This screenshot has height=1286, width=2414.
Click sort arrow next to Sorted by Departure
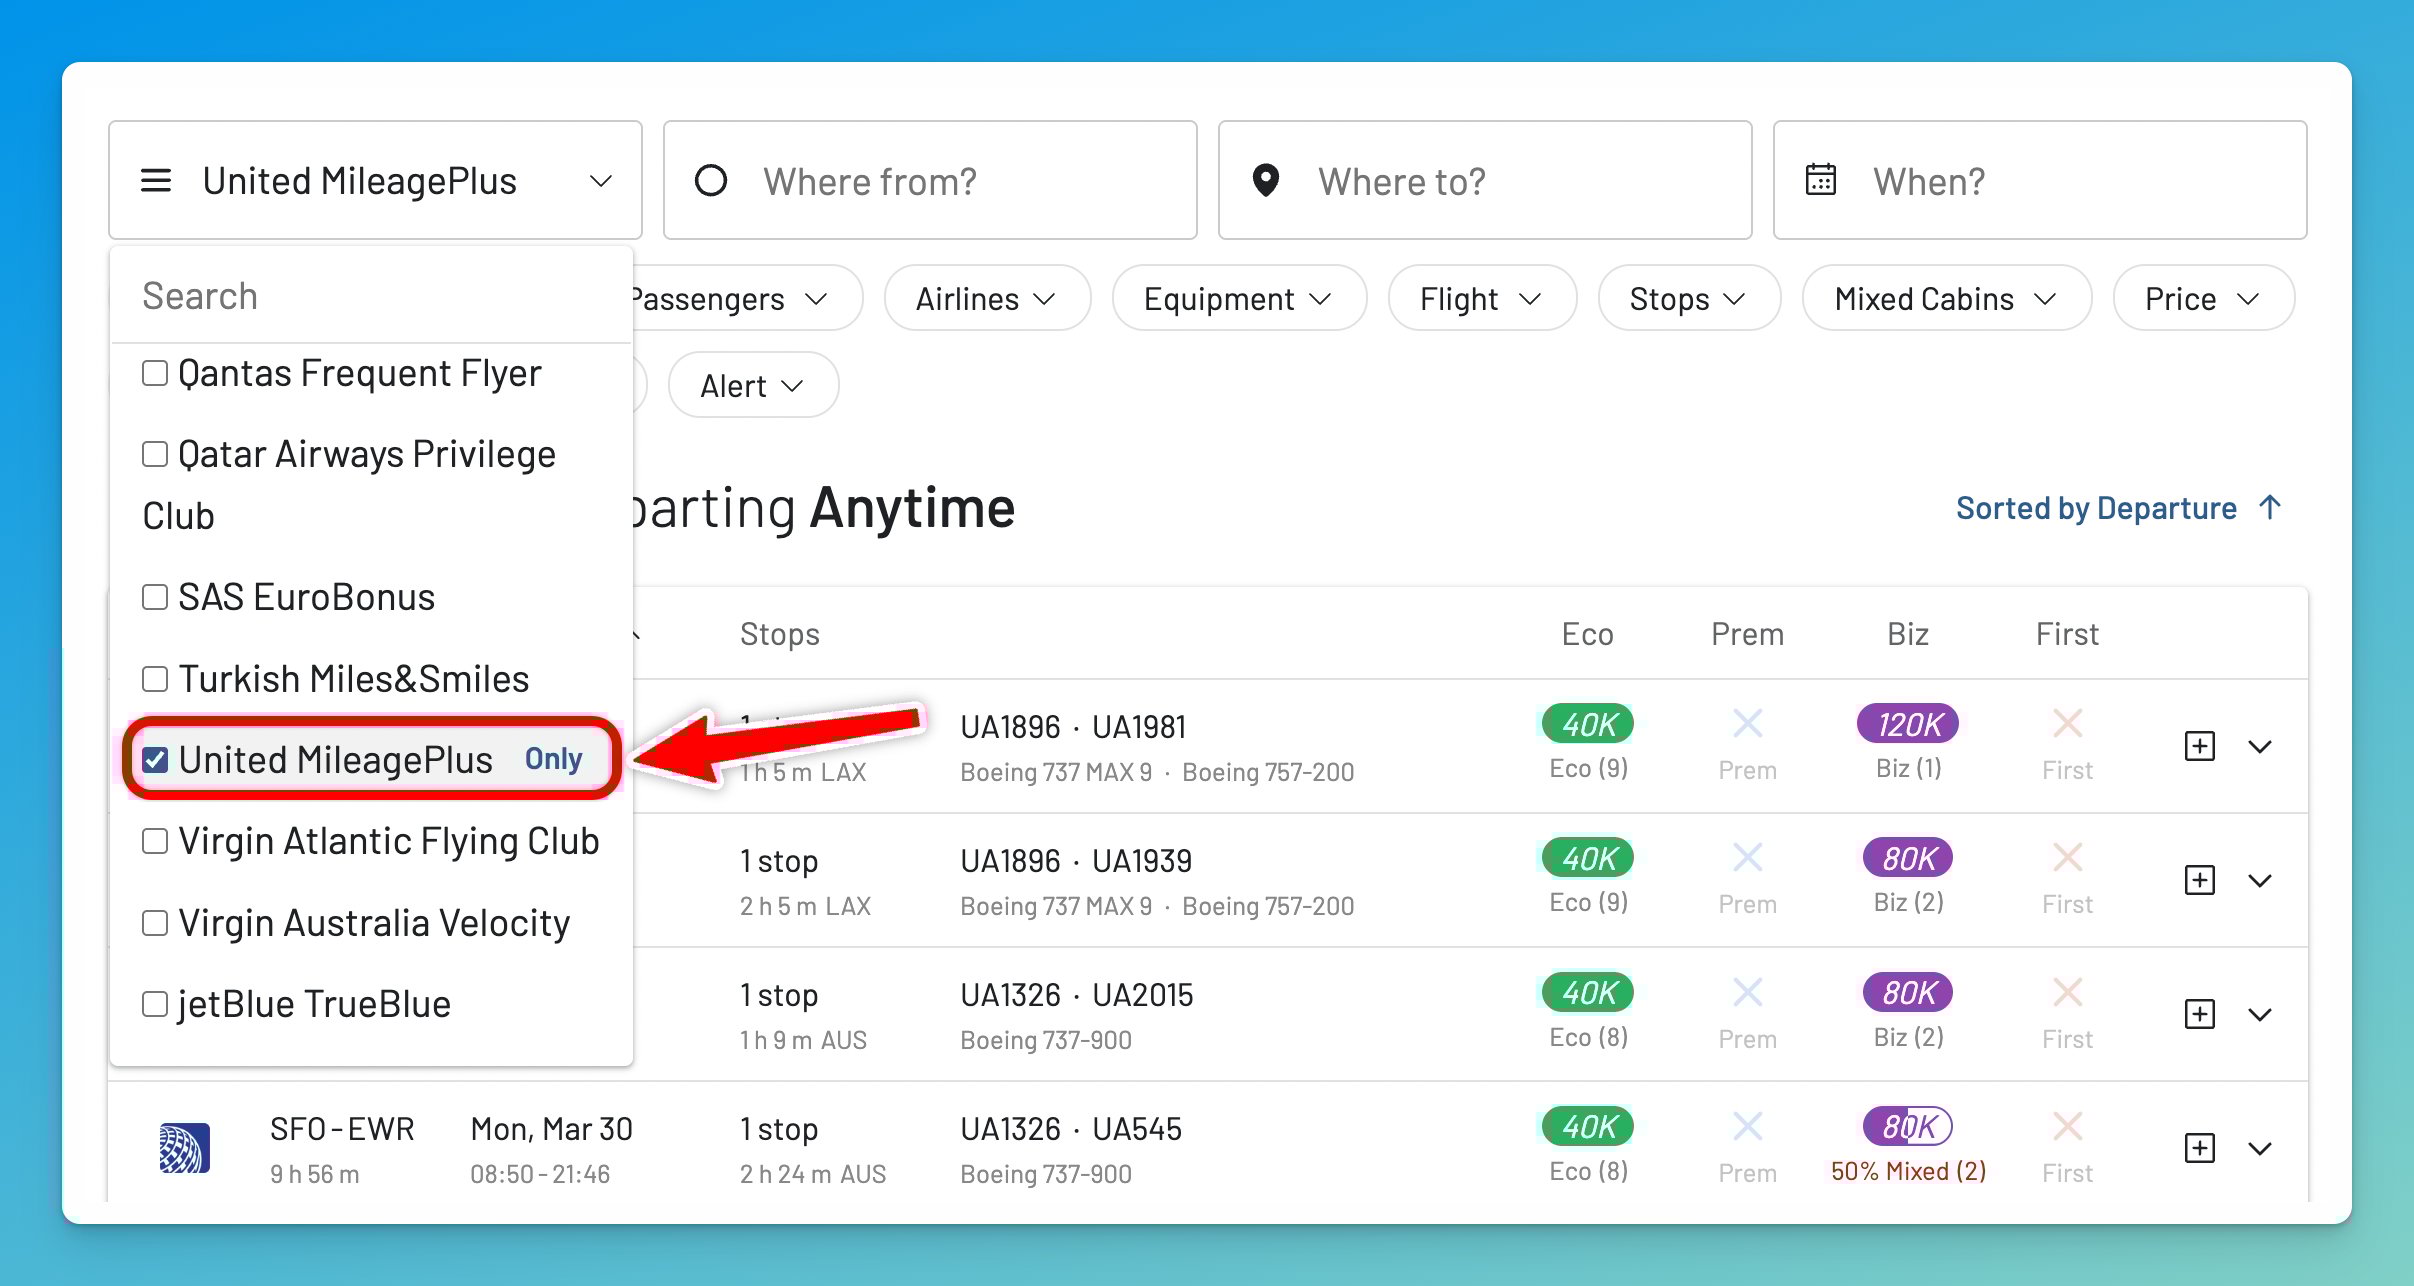2270,508
